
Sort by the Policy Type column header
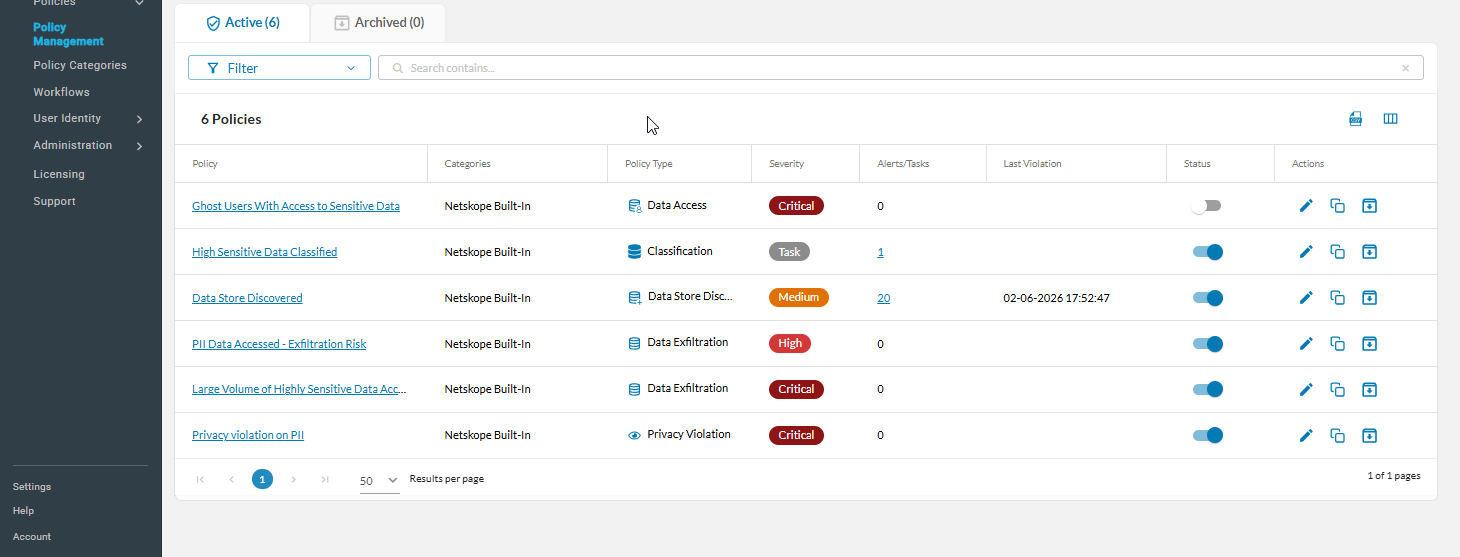tap(649, 164)
